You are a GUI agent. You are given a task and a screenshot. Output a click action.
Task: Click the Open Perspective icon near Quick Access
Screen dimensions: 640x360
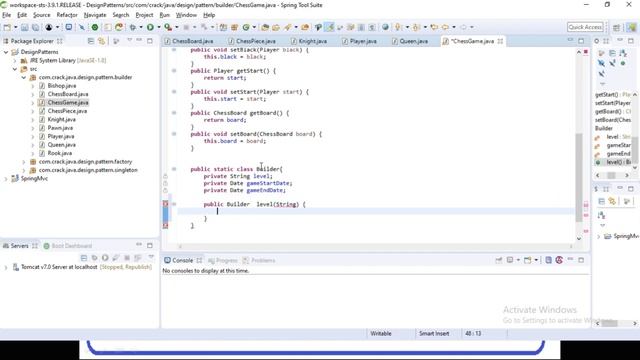click(x=616, y=27)
